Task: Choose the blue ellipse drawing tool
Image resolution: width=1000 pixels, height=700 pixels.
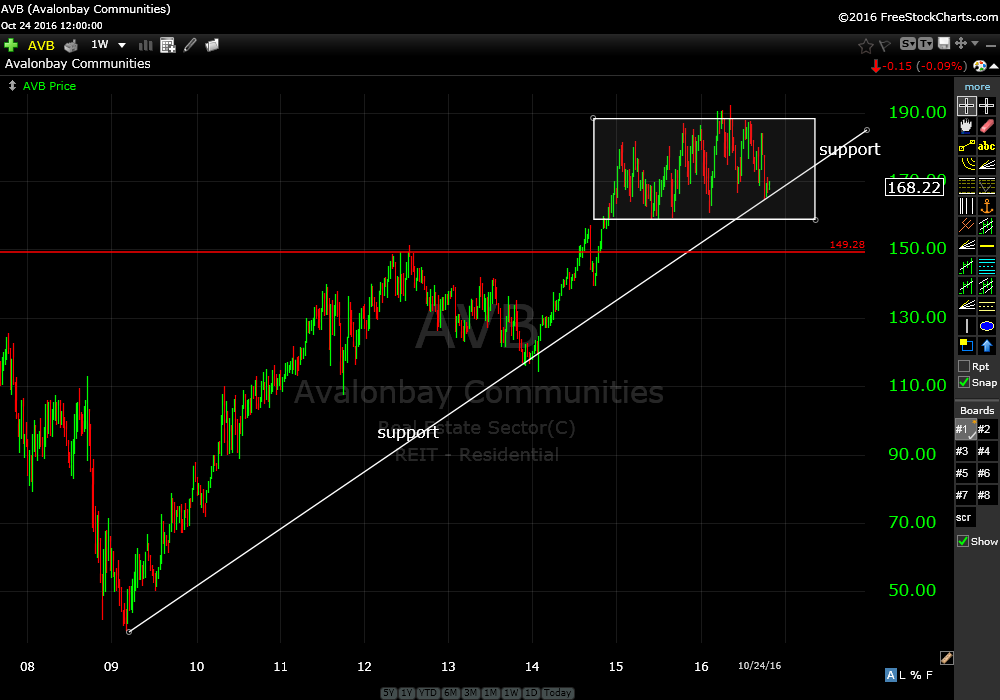Action: [x=987, y=326]
